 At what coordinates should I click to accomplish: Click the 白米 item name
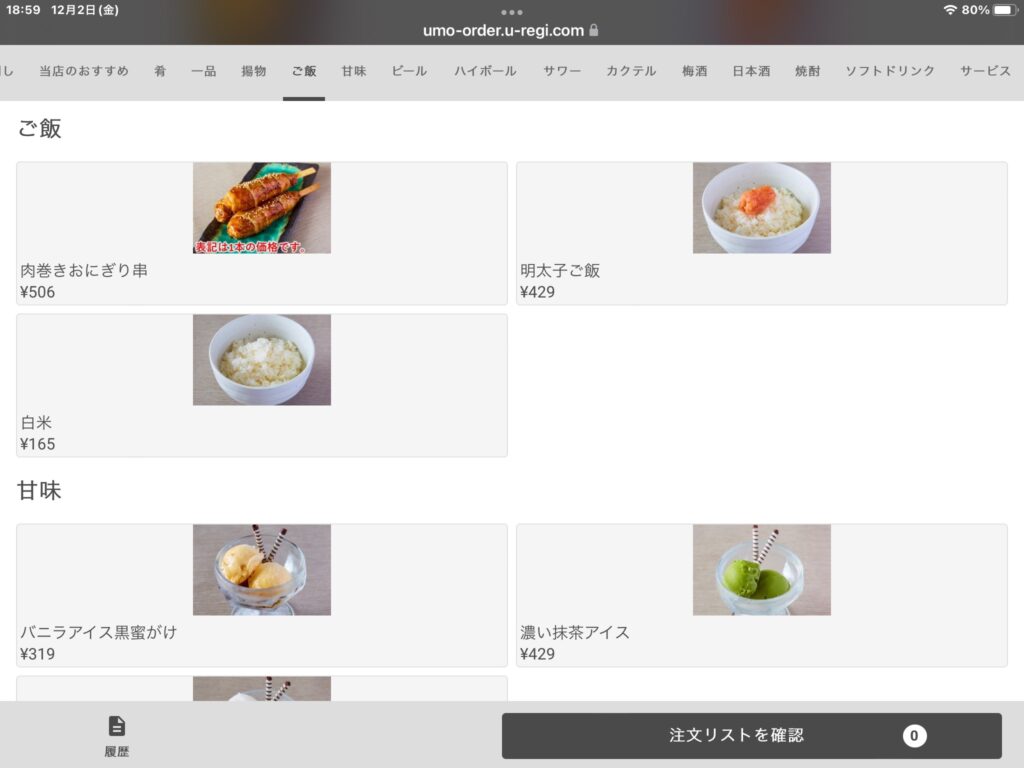[36, 423]
